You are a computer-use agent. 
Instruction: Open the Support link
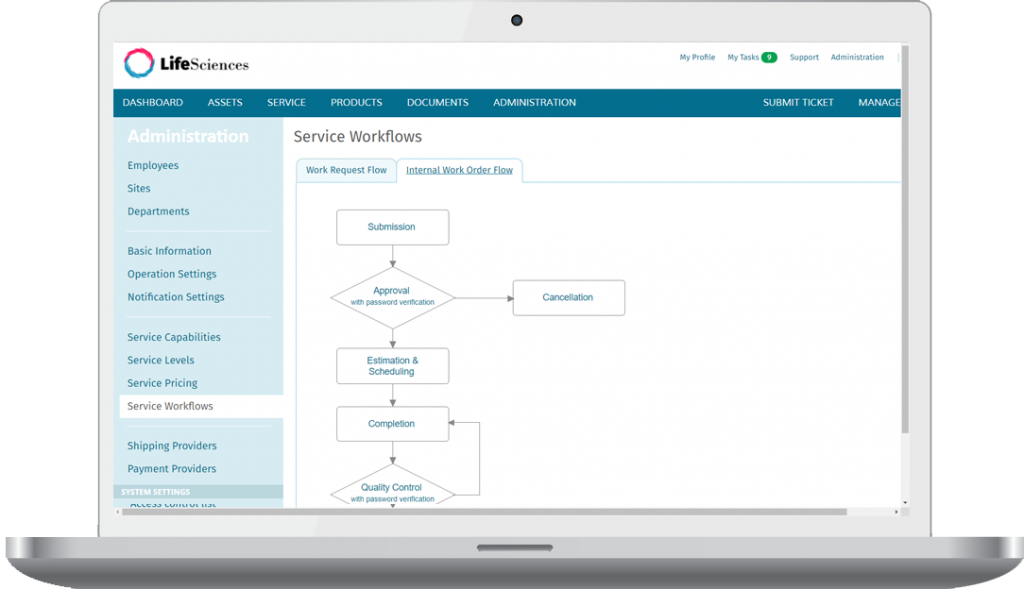click(804, 57)
